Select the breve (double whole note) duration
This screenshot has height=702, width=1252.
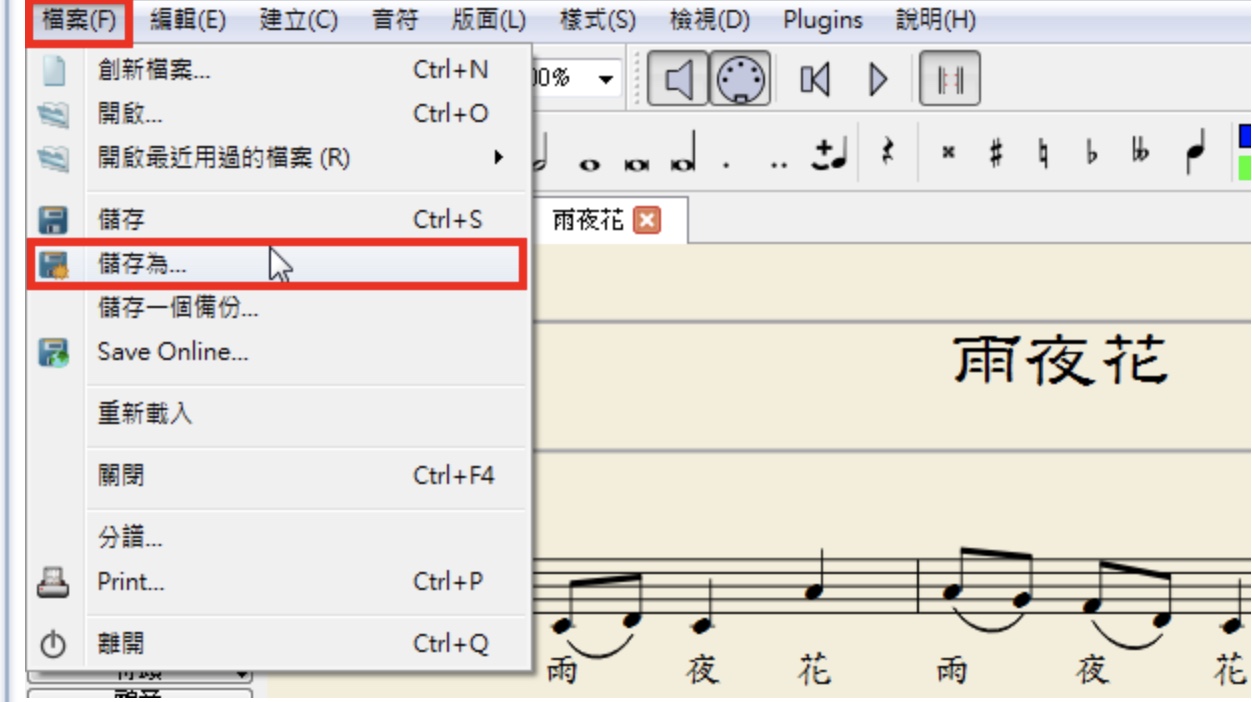636,164
